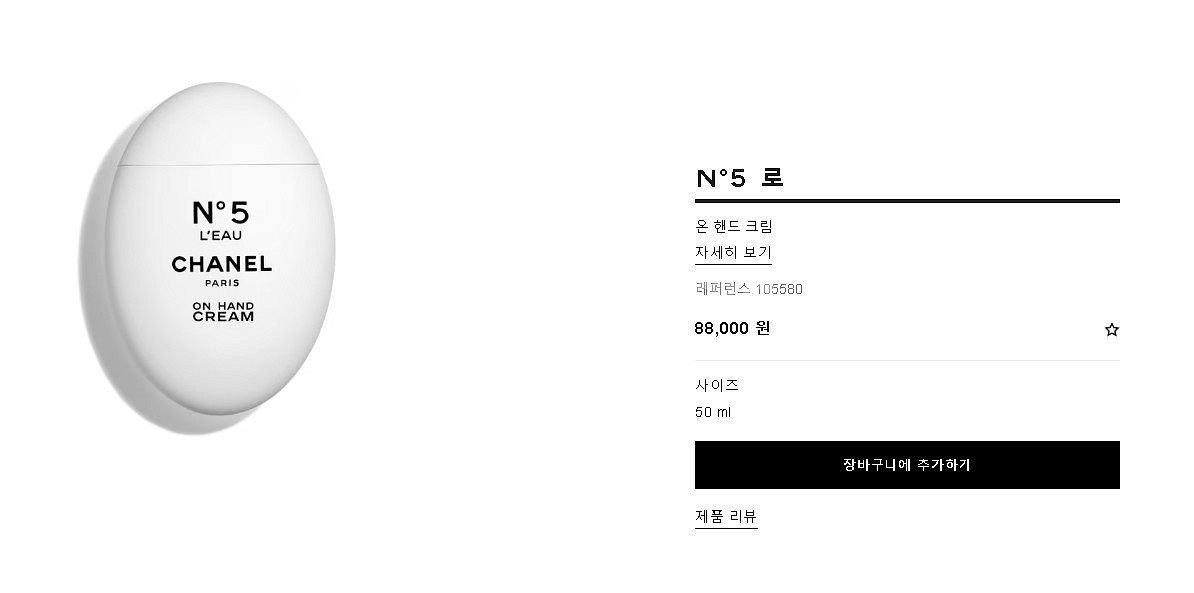Click the 88,000 원 price
This screenshot has width=1194, height=593.
click(x=732, y=328)
